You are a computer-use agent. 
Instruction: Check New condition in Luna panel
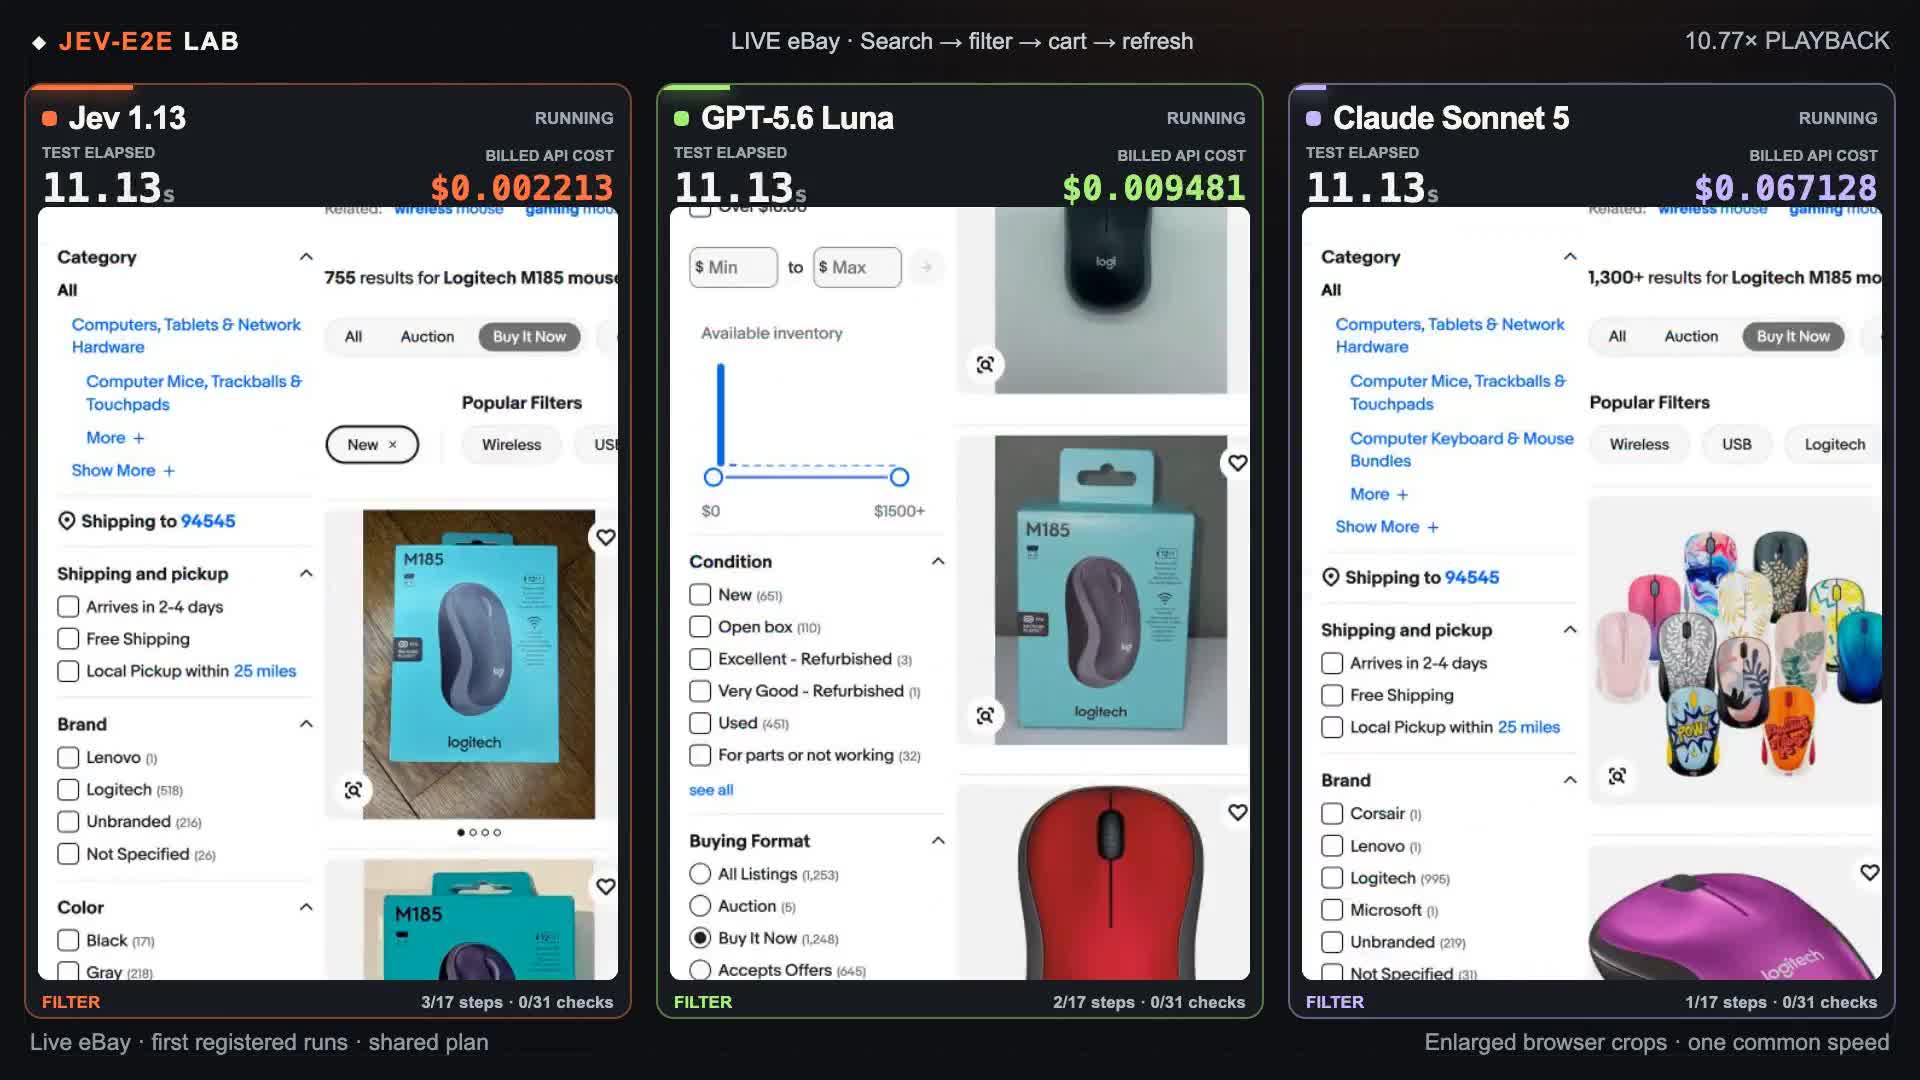pyautogui.click(x=700, y=595)
